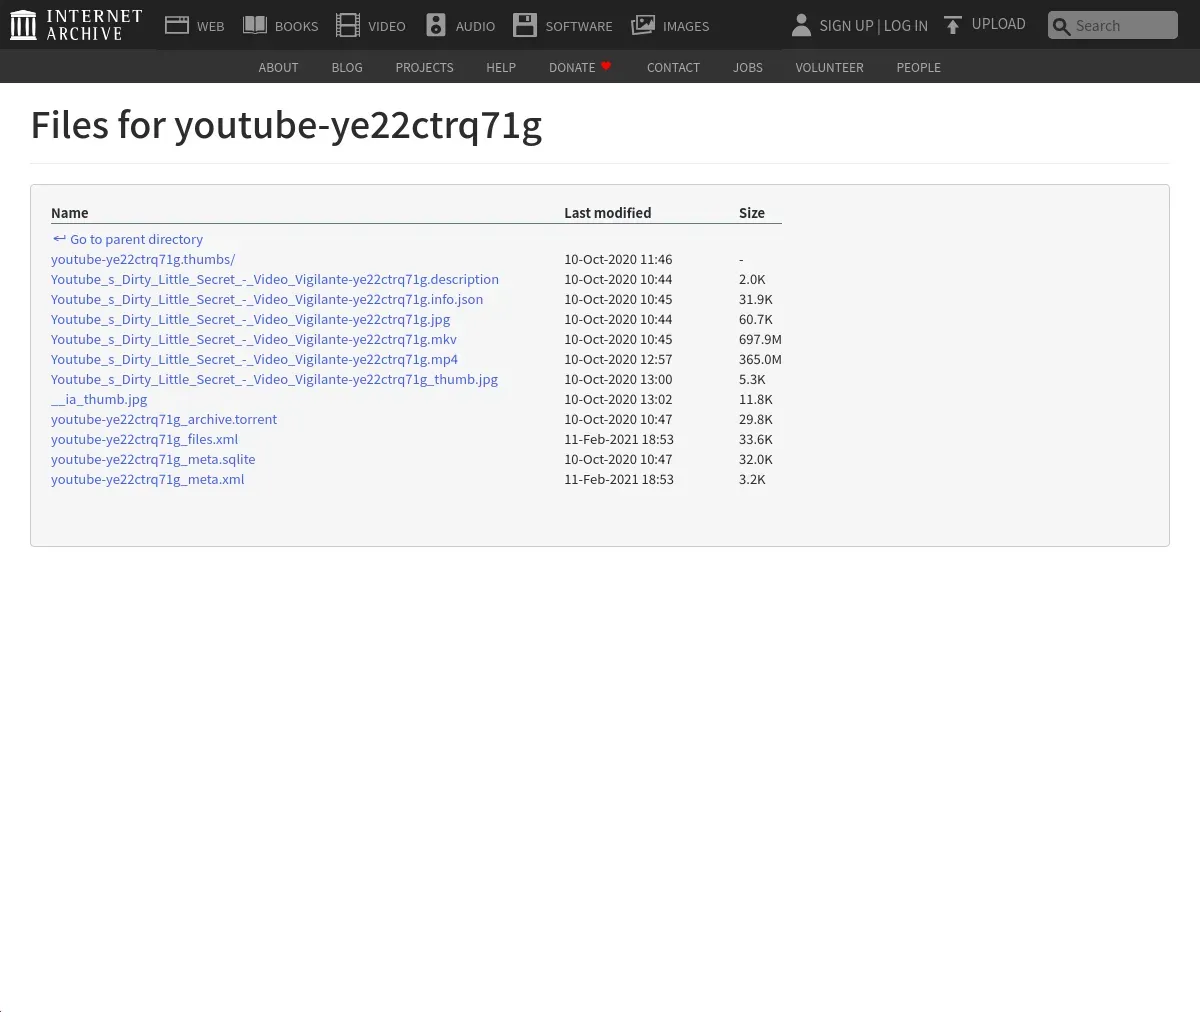
Task: Open the BOOKS menu label
Action: coord(297,26)
